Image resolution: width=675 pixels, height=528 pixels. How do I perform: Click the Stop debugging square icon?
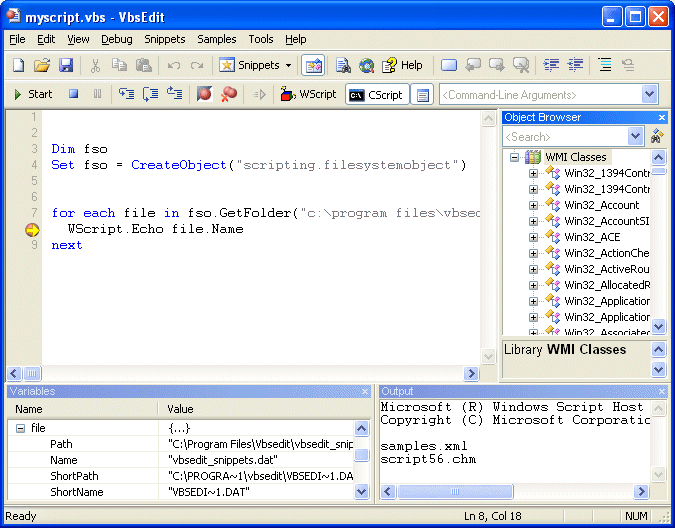pos(73,94)
